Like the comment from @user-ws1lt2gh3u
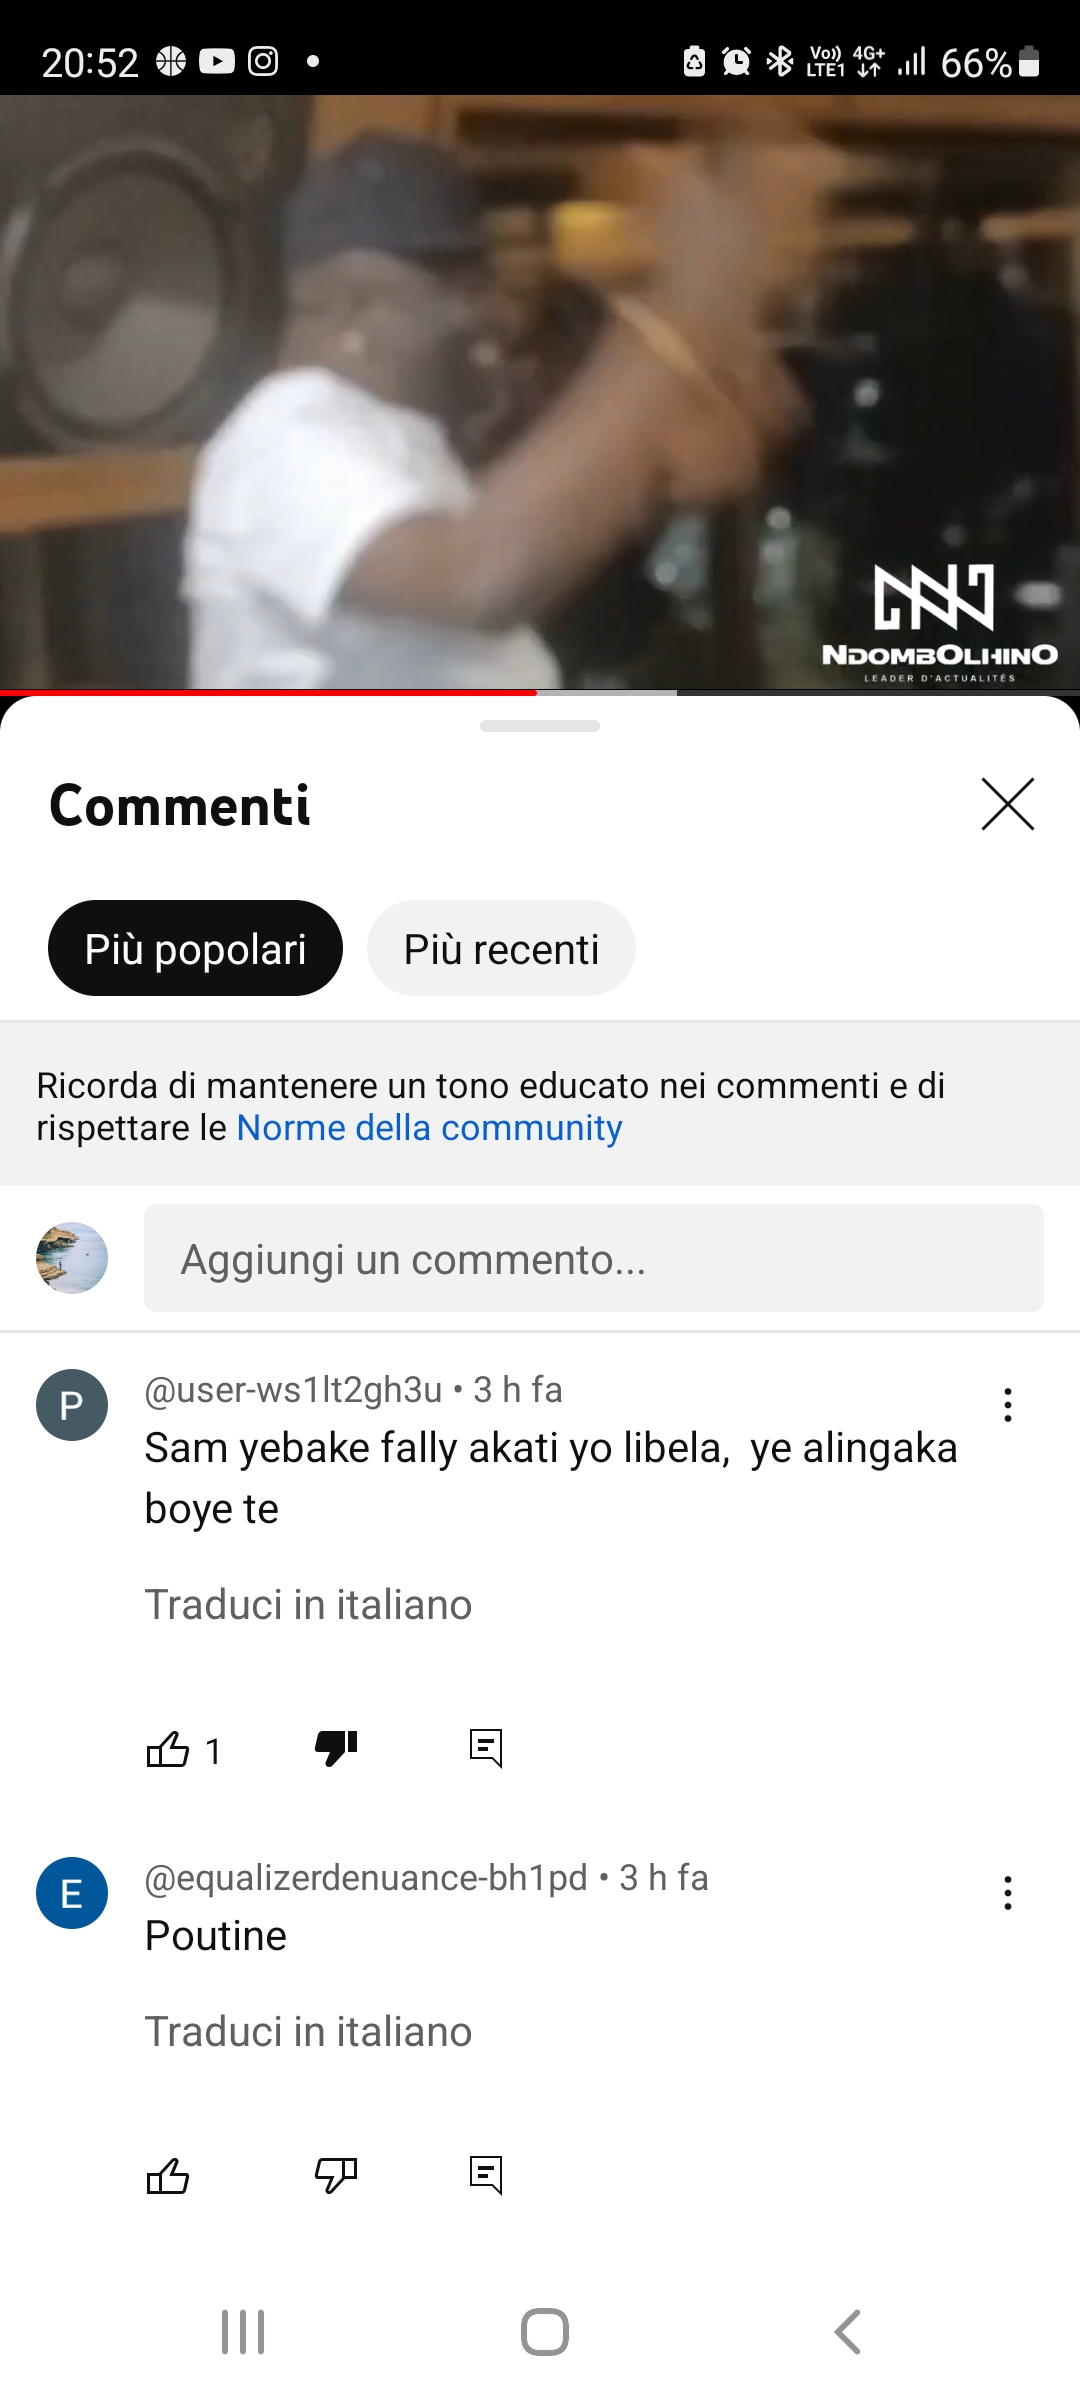The width and height of the screenshot is (1080, 2400). (168, 1749)
